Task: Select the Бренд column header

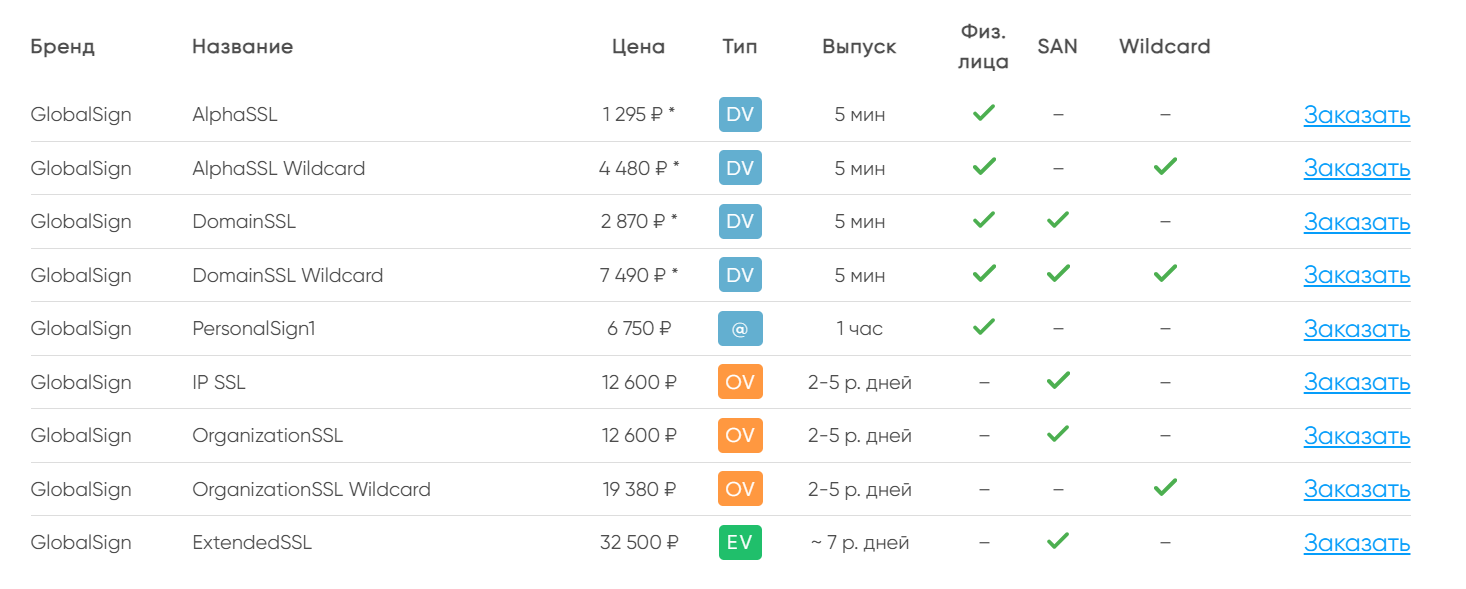Action: pyautogui.click(x=62, y=46)
